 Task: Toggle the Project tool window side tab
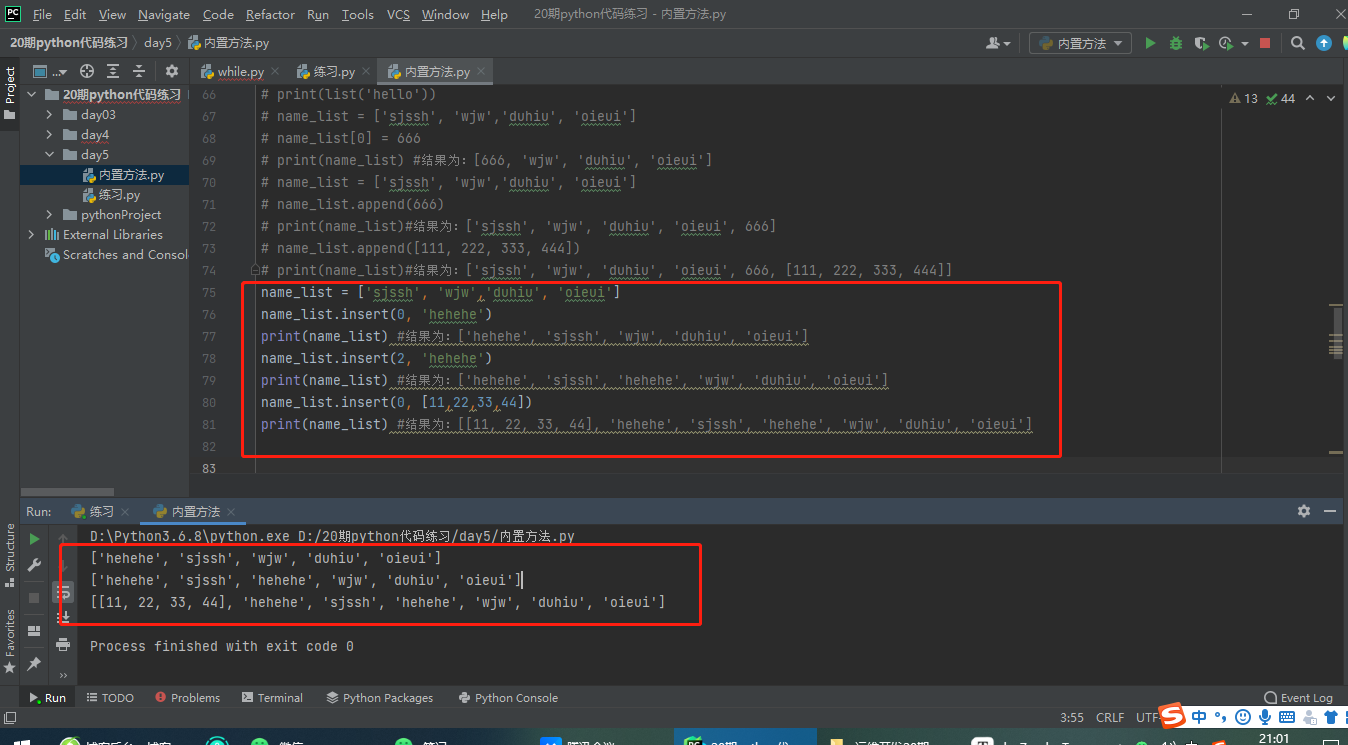coord(10,93)
